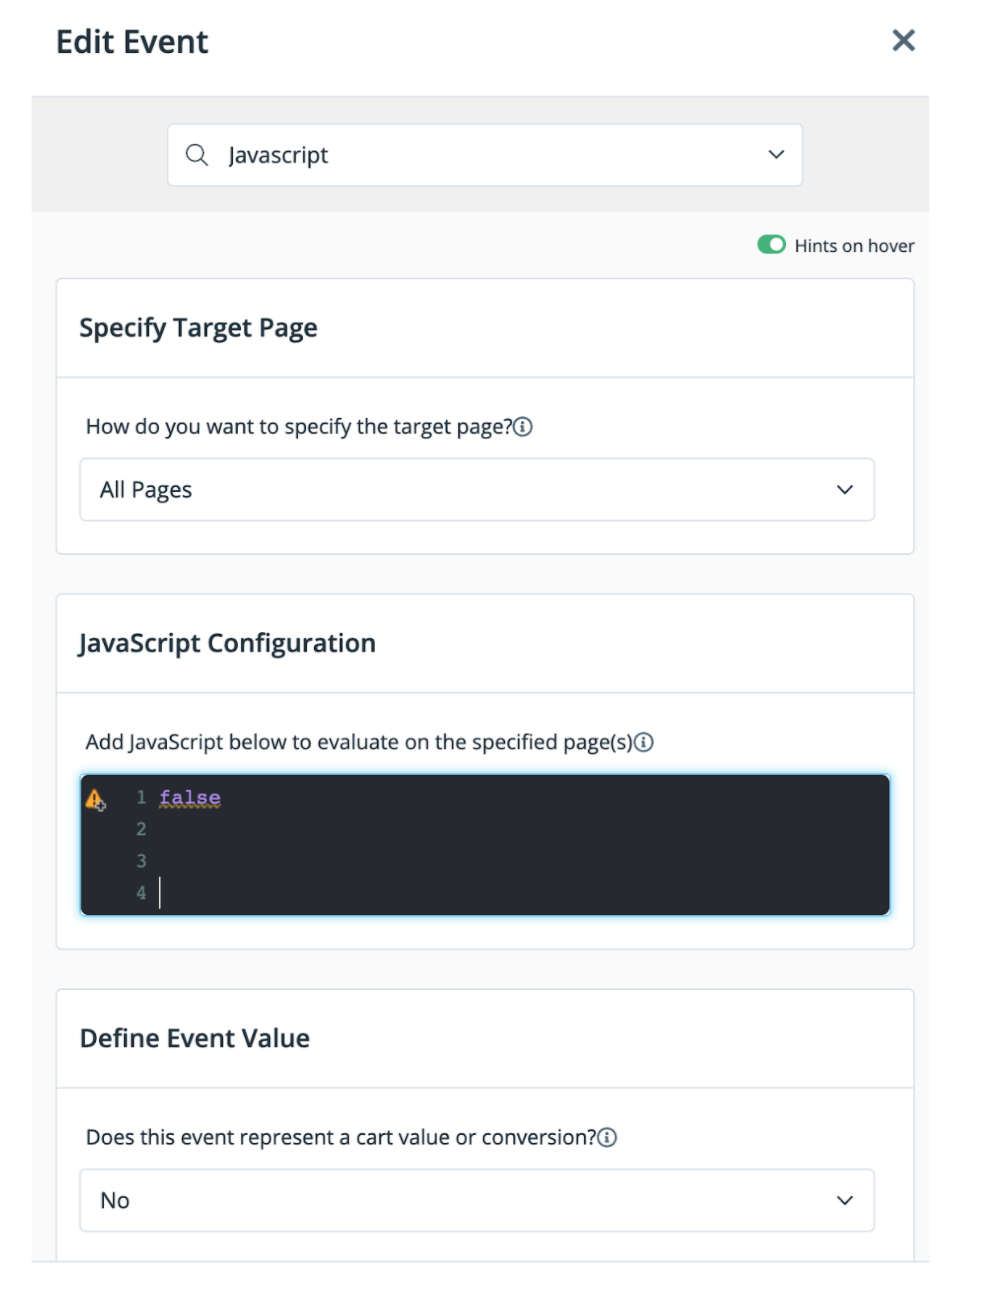Click the info icon beside target page question
Screen dimensions: 990x1310
coord(523,427)
